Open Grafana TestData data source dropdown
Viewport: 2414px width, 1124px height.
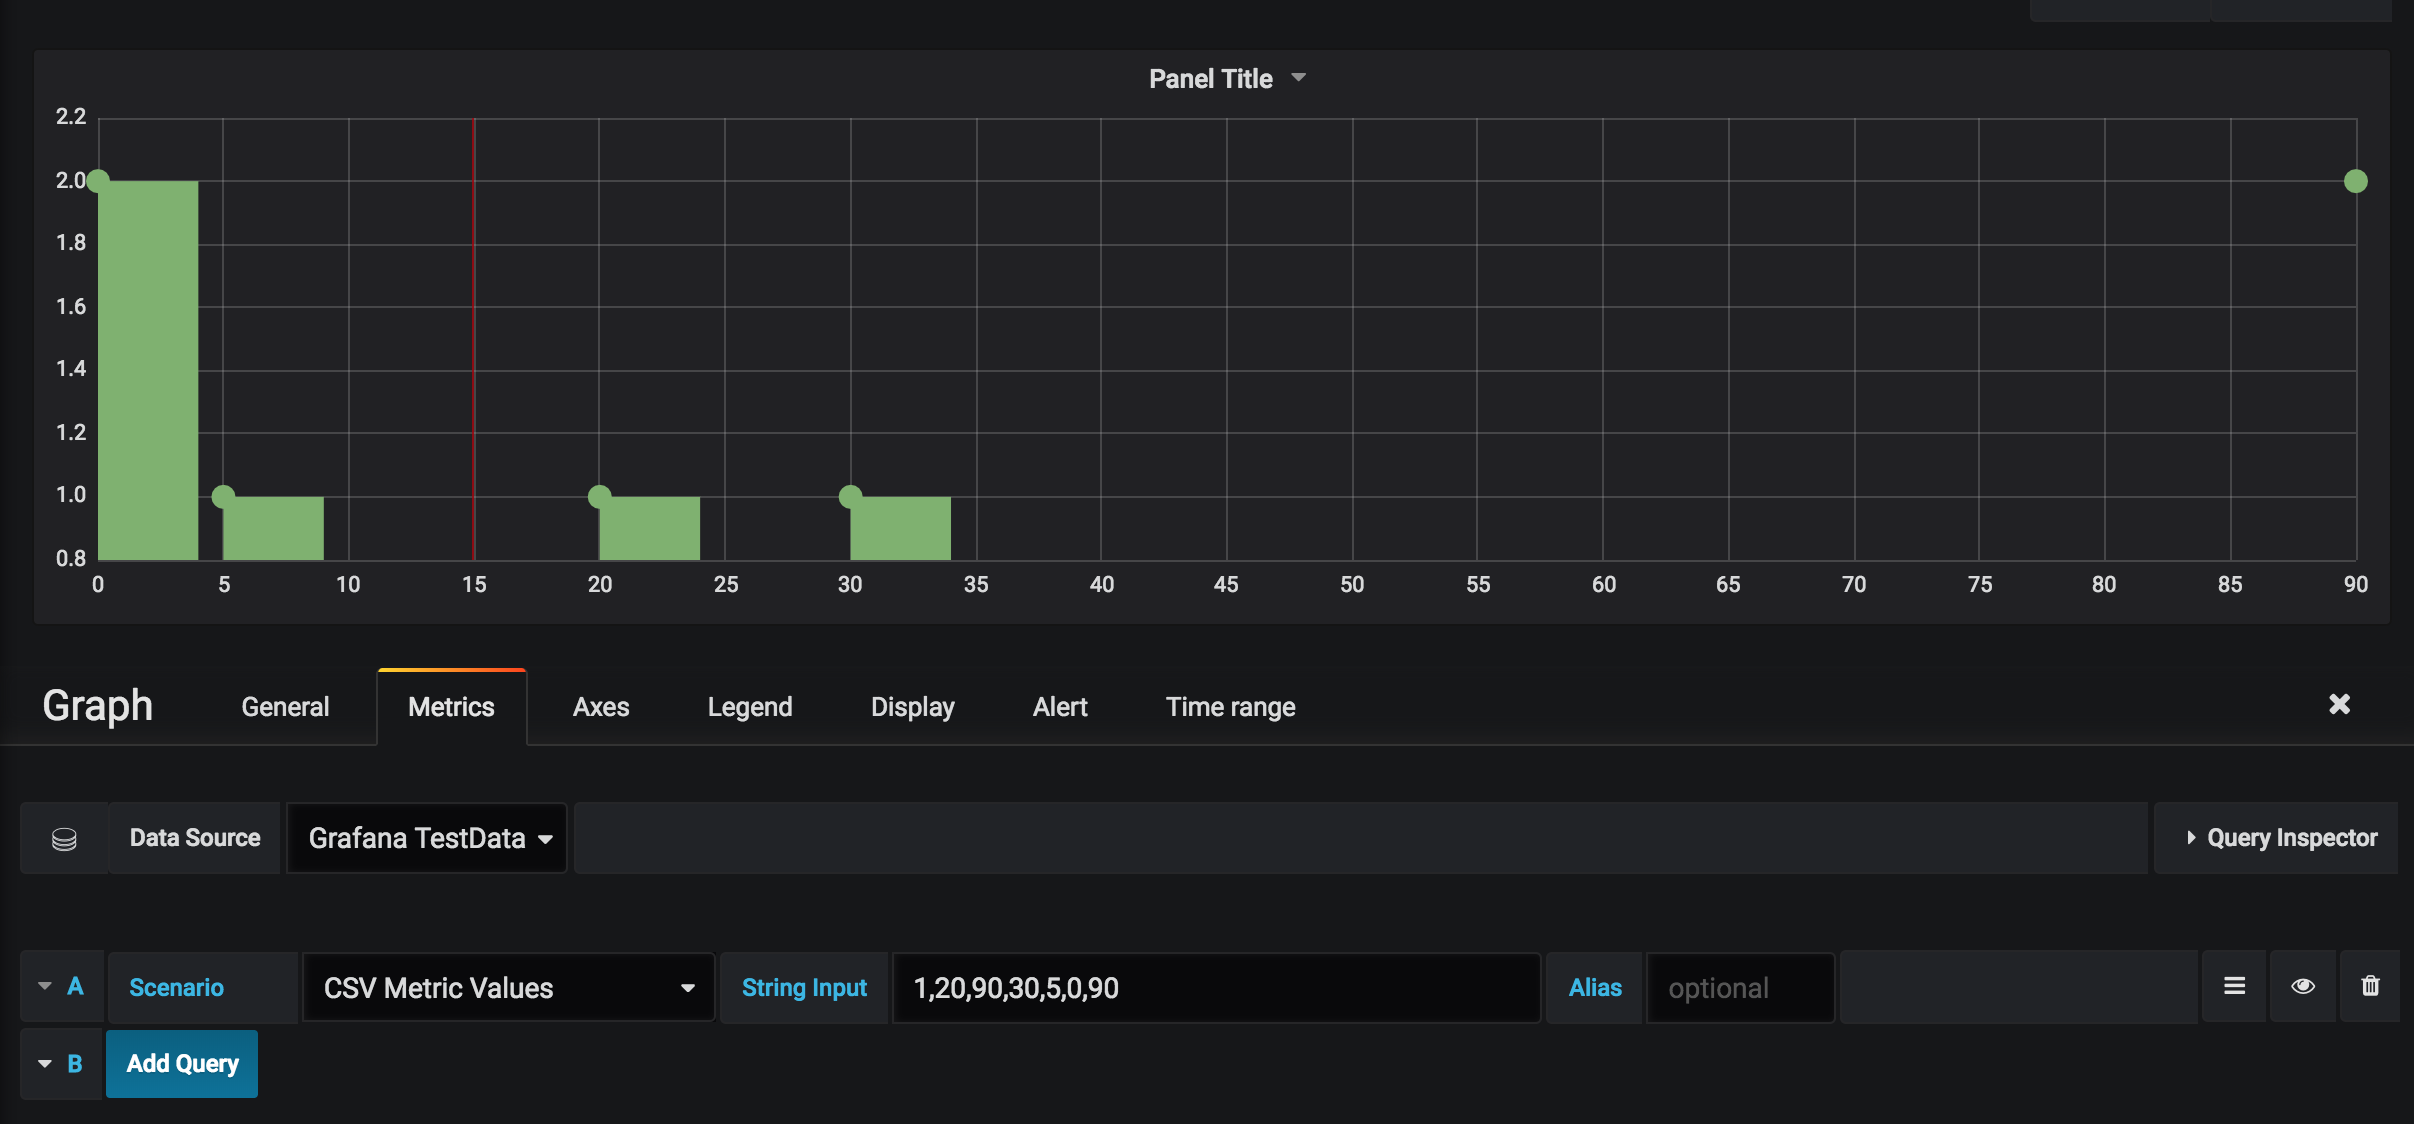click(428, 838)
